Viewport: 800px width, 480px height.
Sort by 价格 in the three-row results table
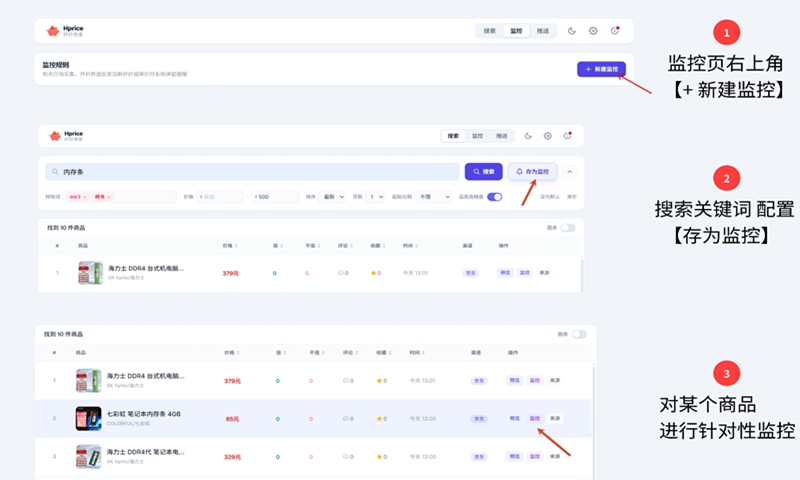(232, 352)
